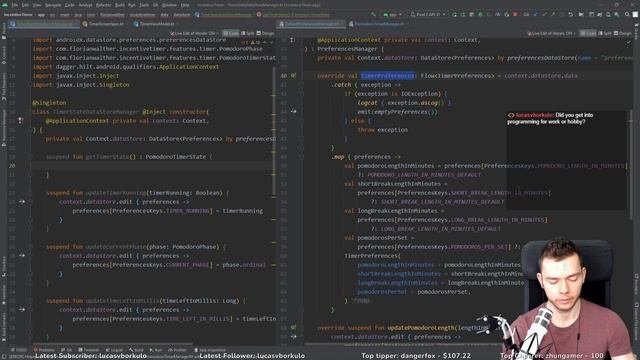
Task: Click the green Debug bug icon
Action: pos(480,14)
